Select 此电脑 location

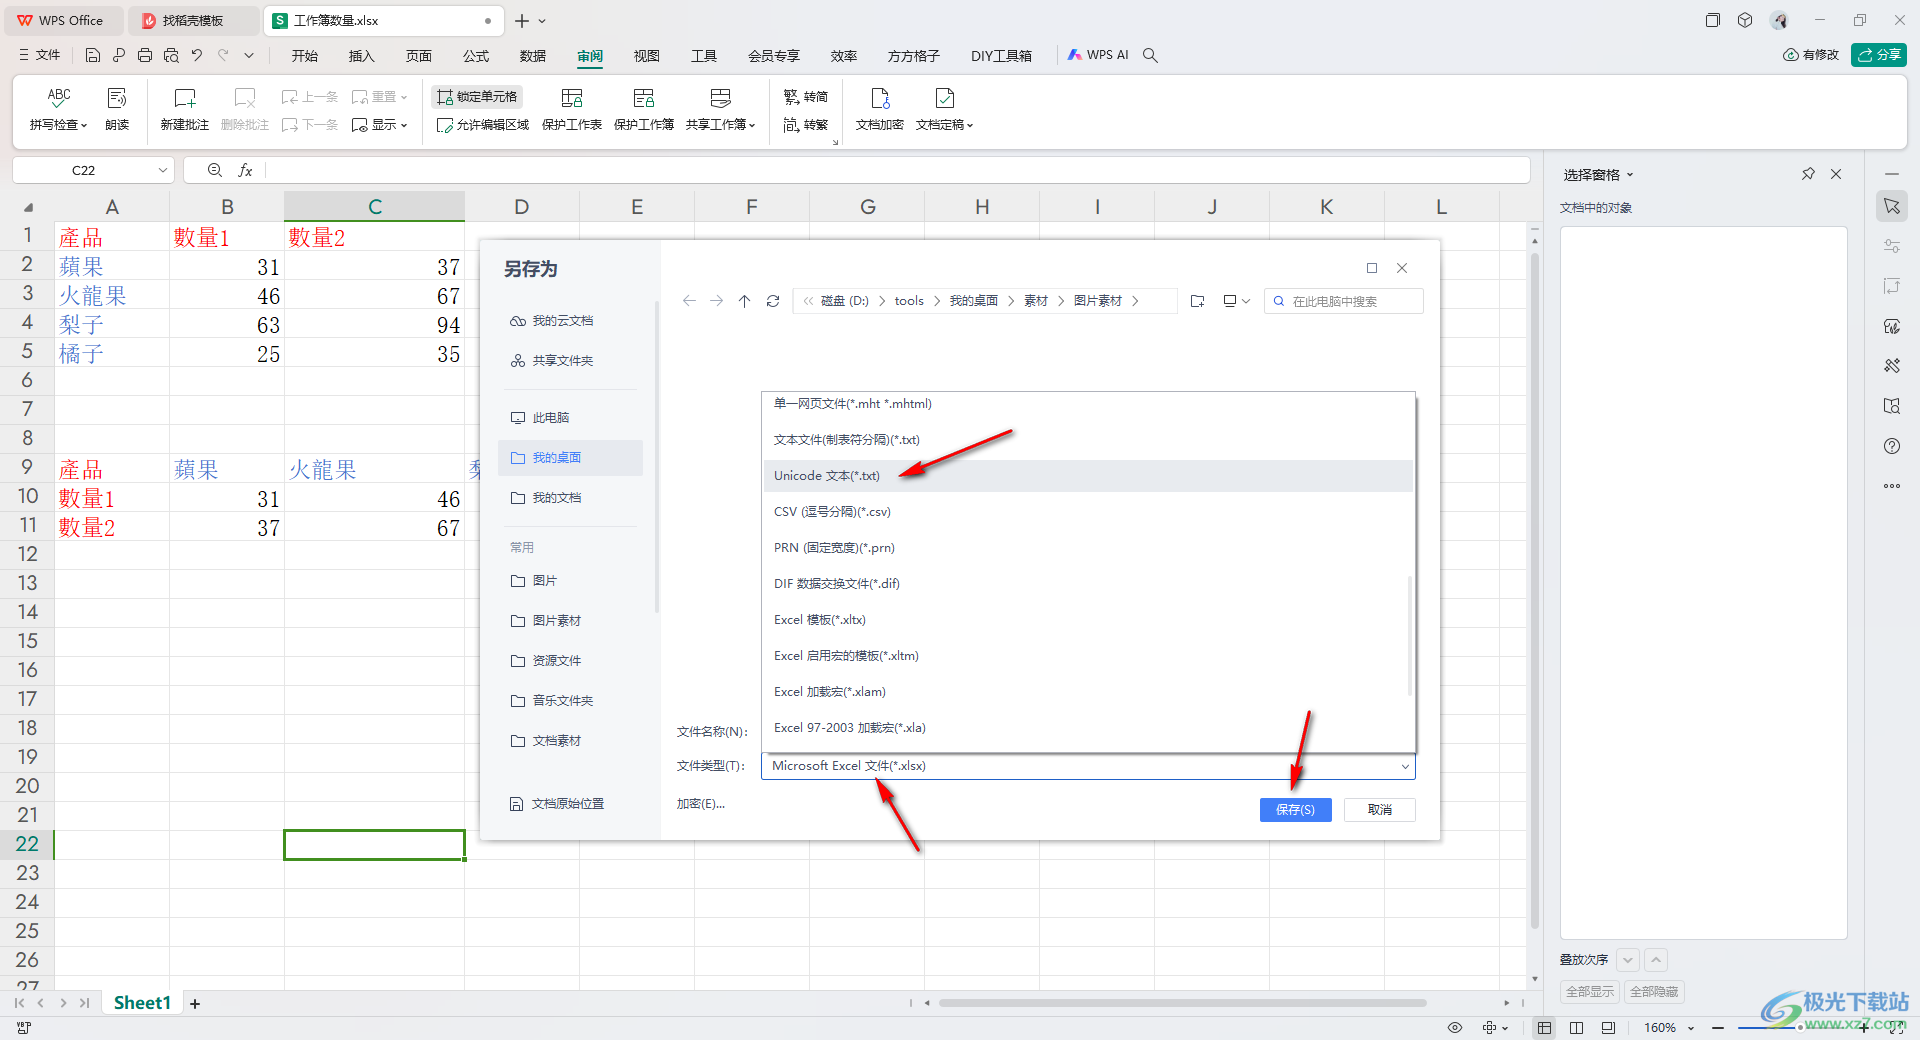click(571, 418)
